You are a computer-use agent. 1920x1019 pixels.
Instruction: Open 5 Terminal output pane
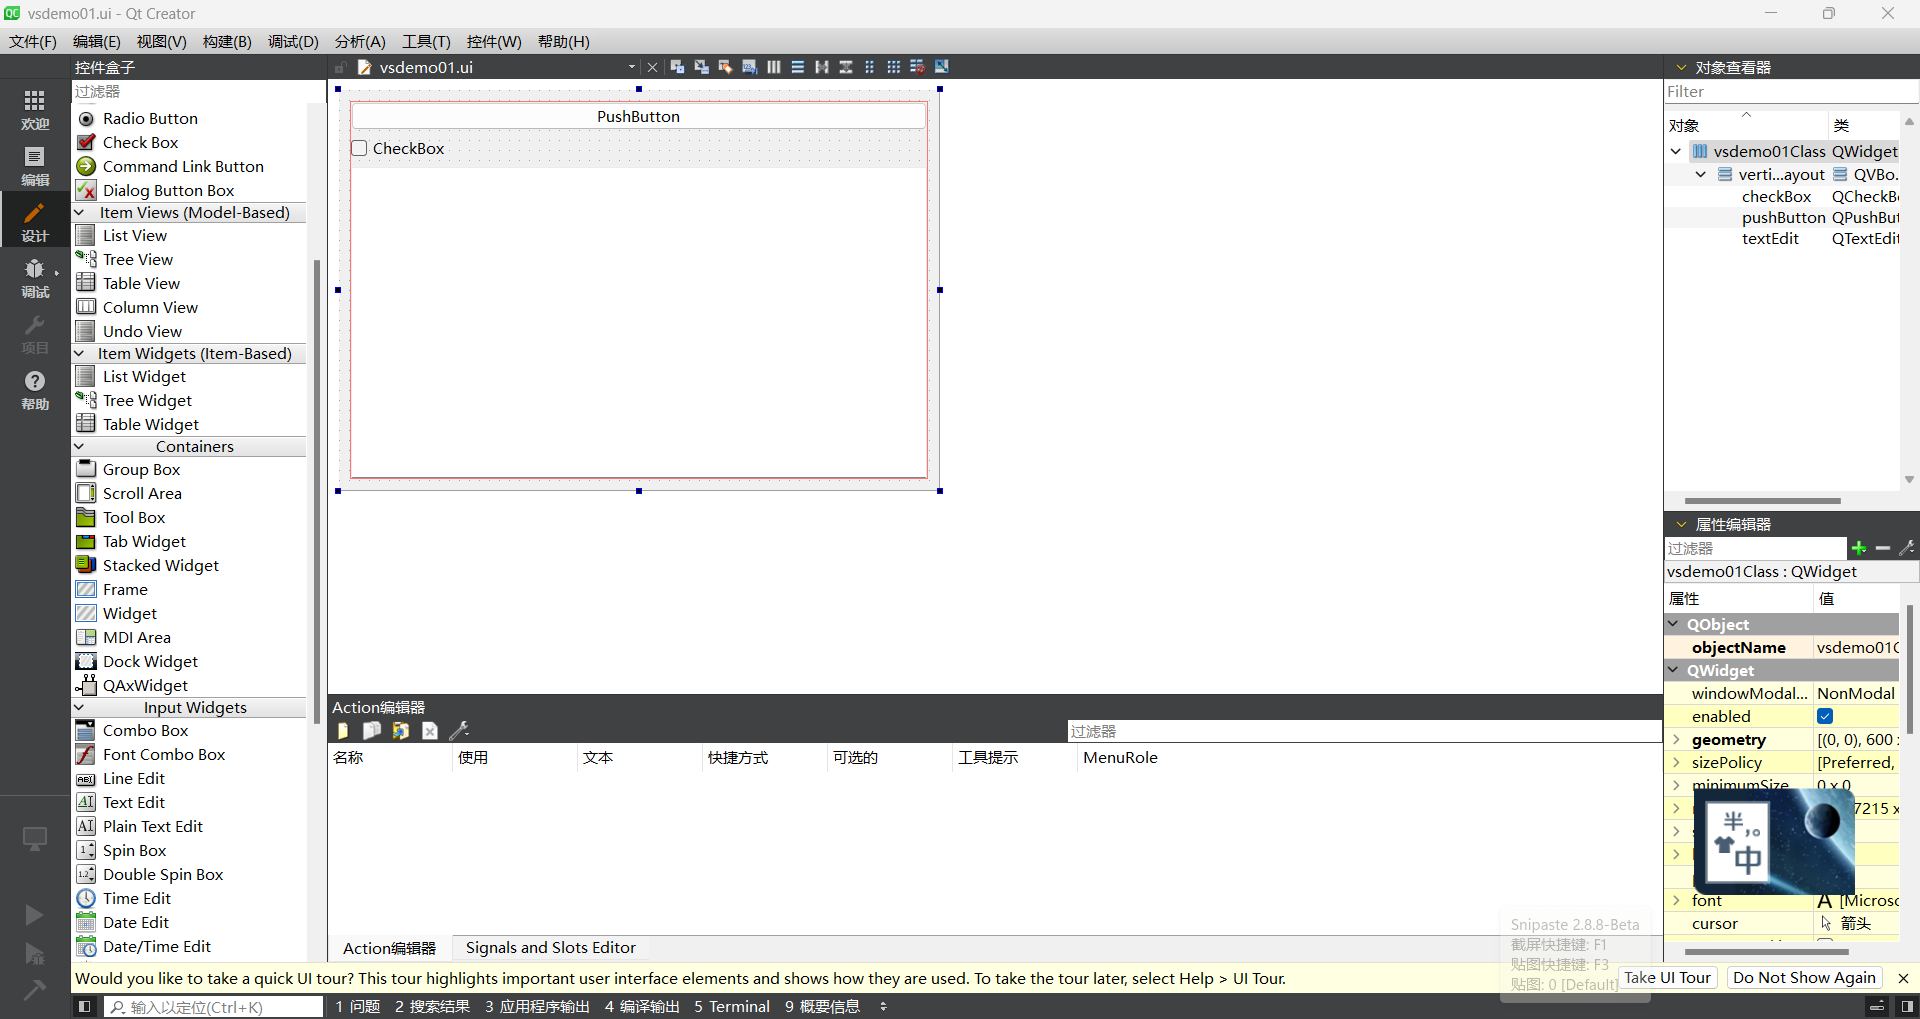click(x=732, y=1006)
